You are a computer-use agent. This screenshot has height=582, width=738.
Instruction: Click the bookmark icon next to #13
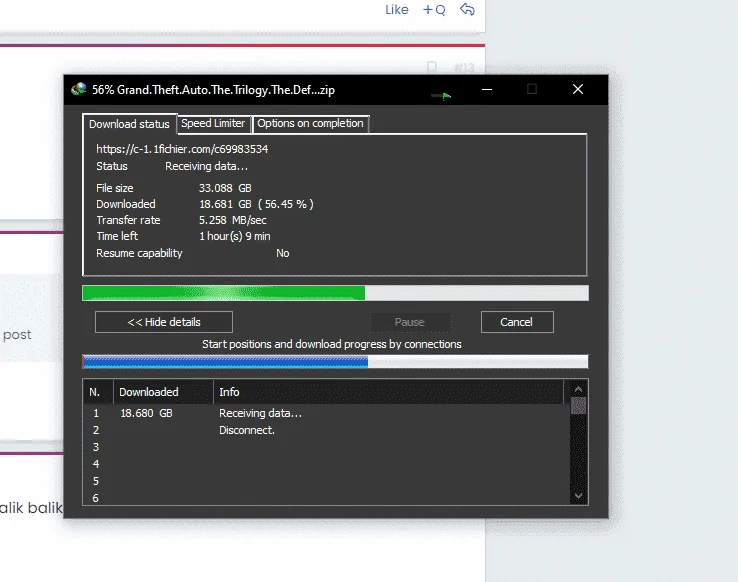pos(432,68)
